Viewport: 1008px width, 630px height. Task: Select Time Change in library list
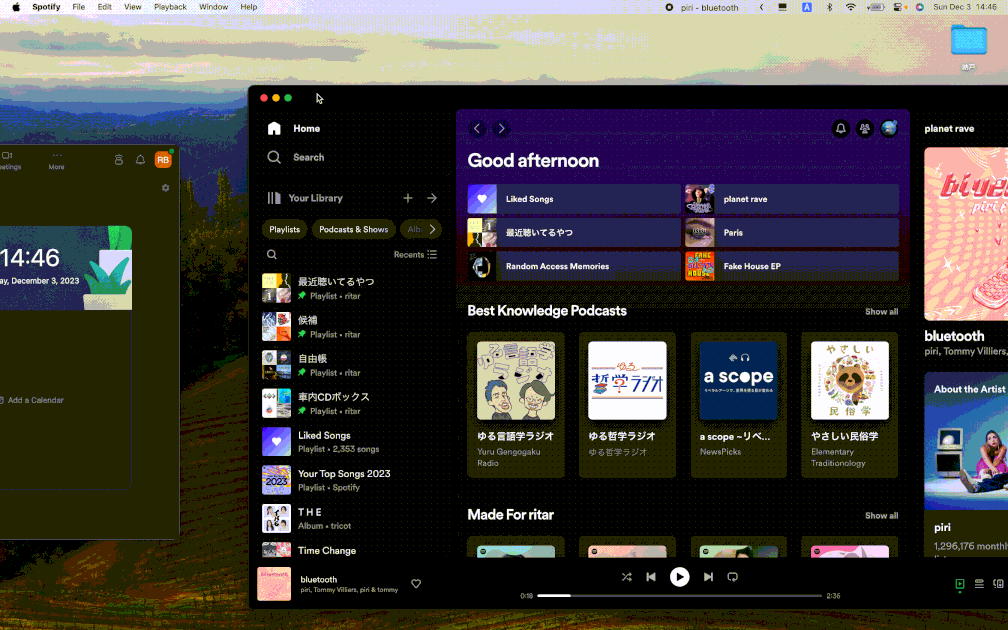[350, 549]
